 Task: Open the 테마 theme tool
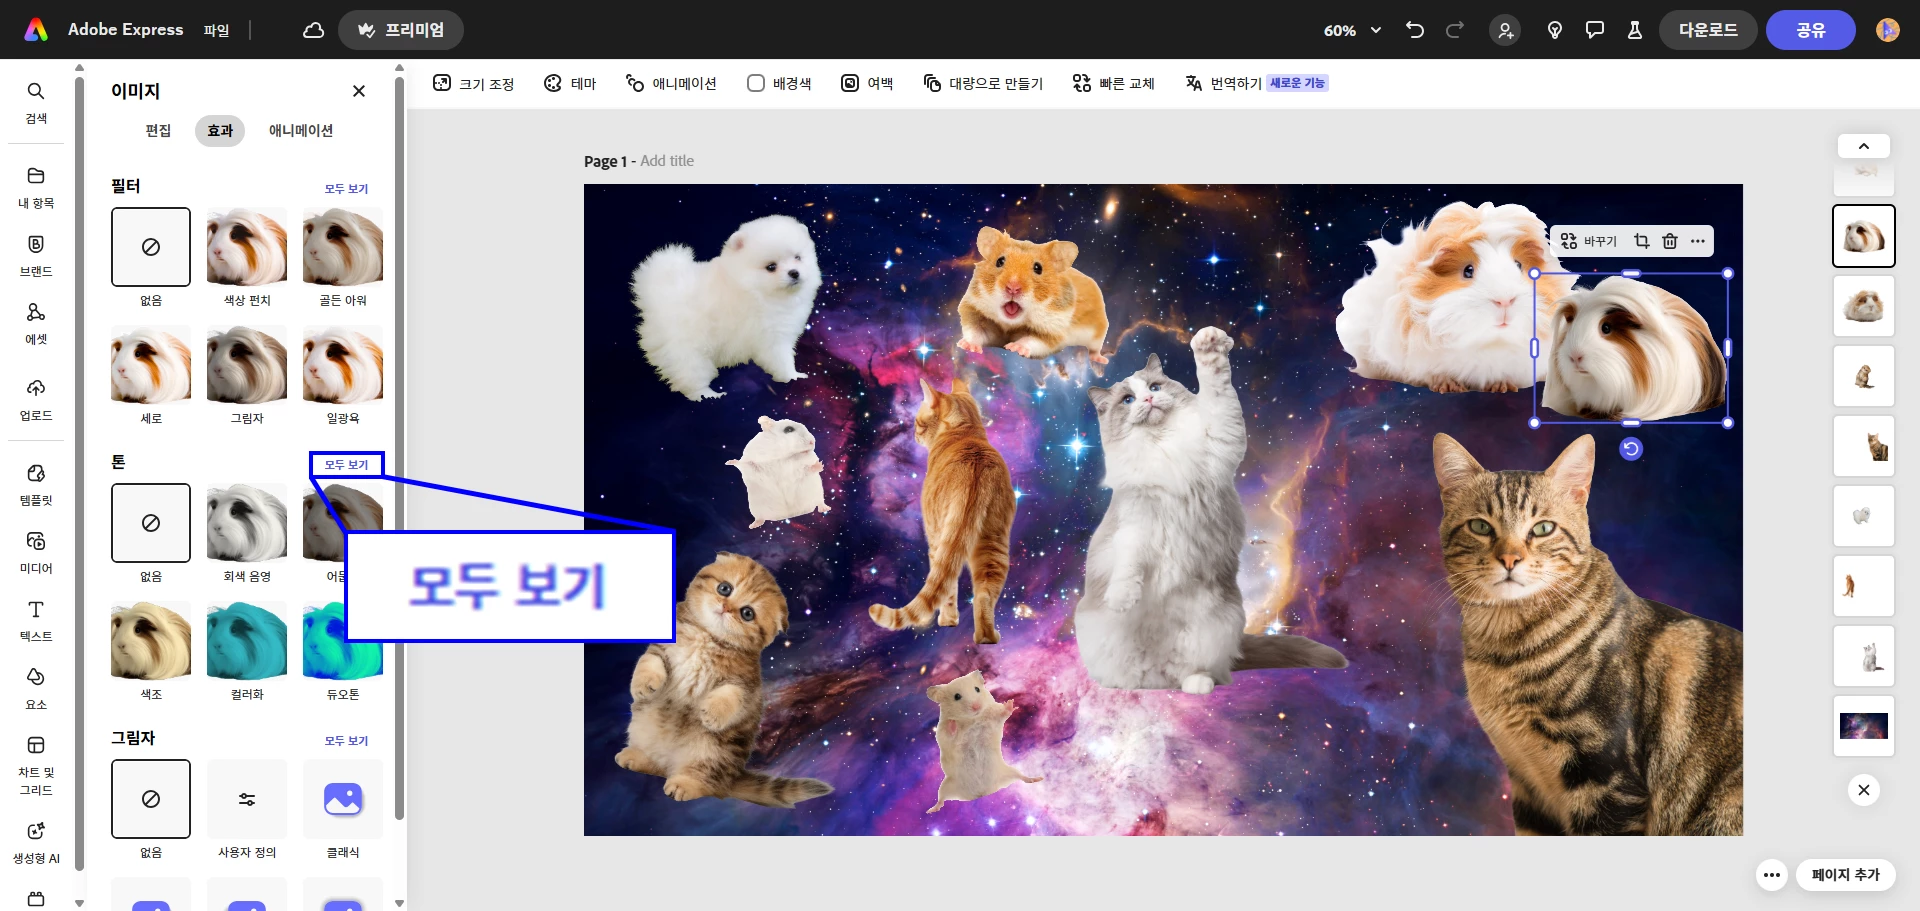570,83
